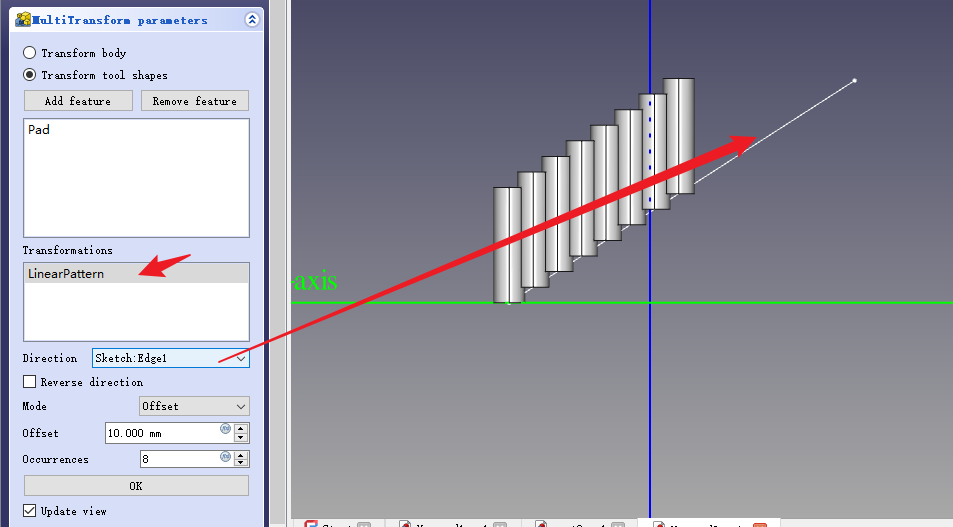
Task: Decrement Occurrences using the down arrow
Action: coord(242,464)
